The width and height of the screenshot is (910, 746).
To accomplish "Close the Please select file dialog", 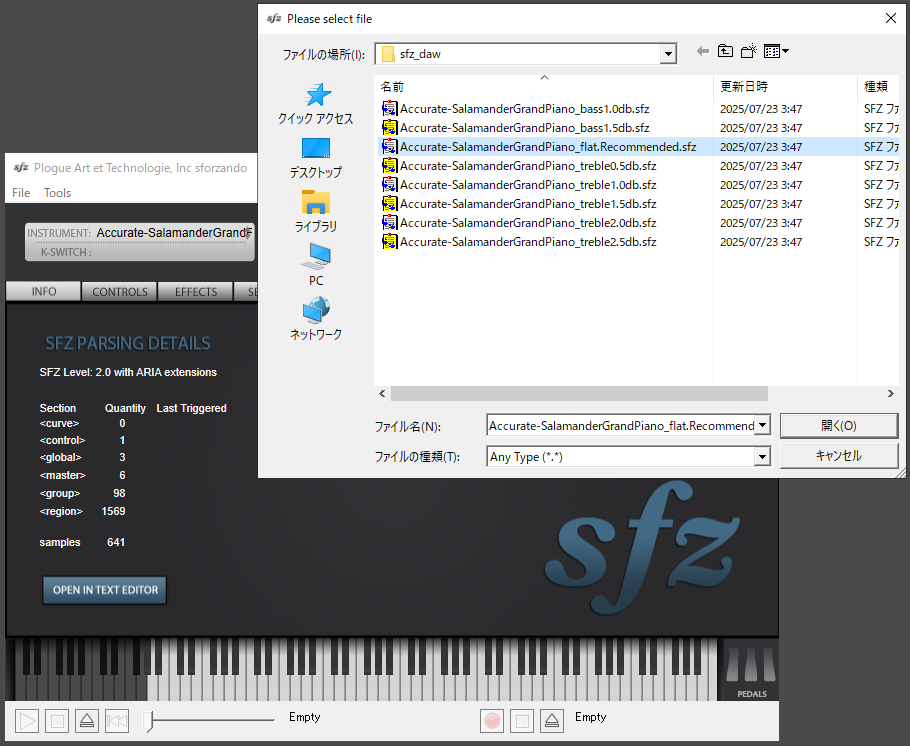I will (x=891, y=18).
